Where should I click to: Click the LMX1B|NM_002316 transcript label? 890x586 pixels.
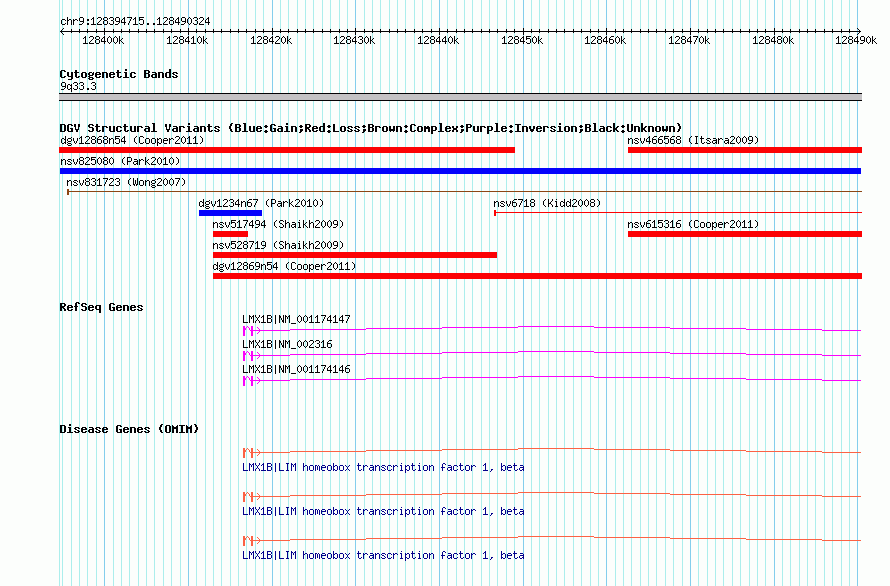click(x=287, y=344)
